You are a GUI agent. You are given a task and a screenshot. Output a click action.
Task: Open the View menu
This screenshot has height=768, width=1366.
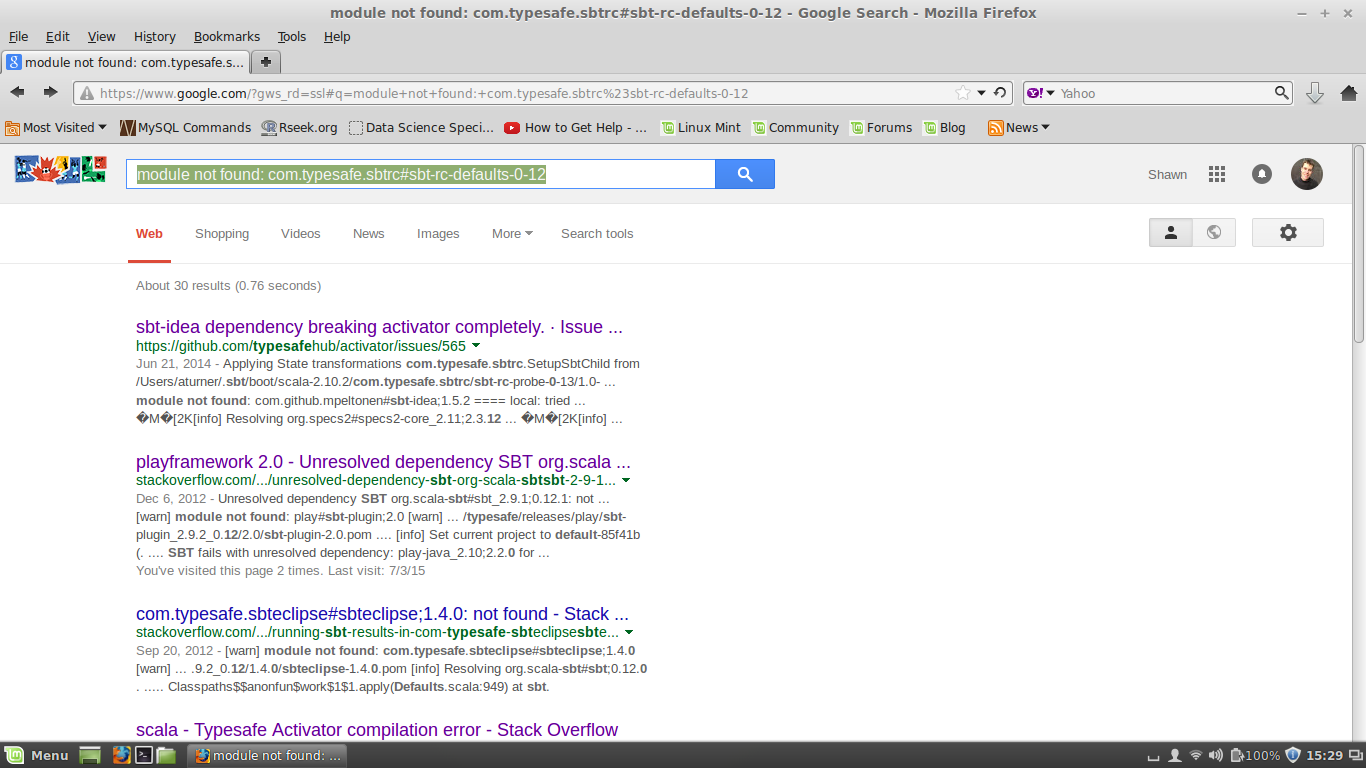click(x=102, y=36)
